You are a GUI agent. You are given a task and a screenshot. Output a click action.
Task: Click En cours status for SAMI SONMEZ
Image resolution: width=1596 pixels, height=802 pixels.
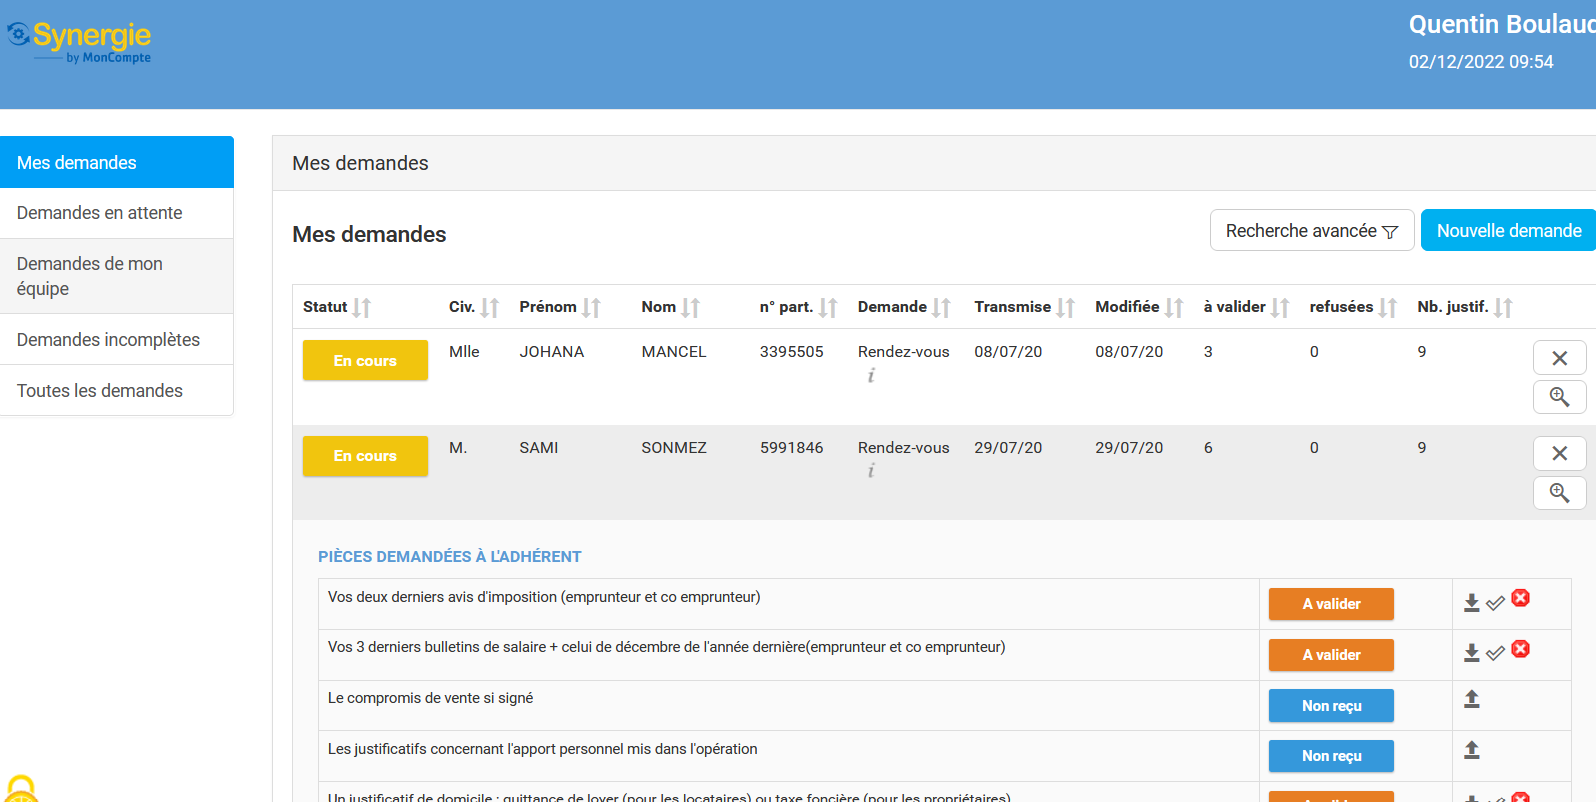[x=365, y=456]
